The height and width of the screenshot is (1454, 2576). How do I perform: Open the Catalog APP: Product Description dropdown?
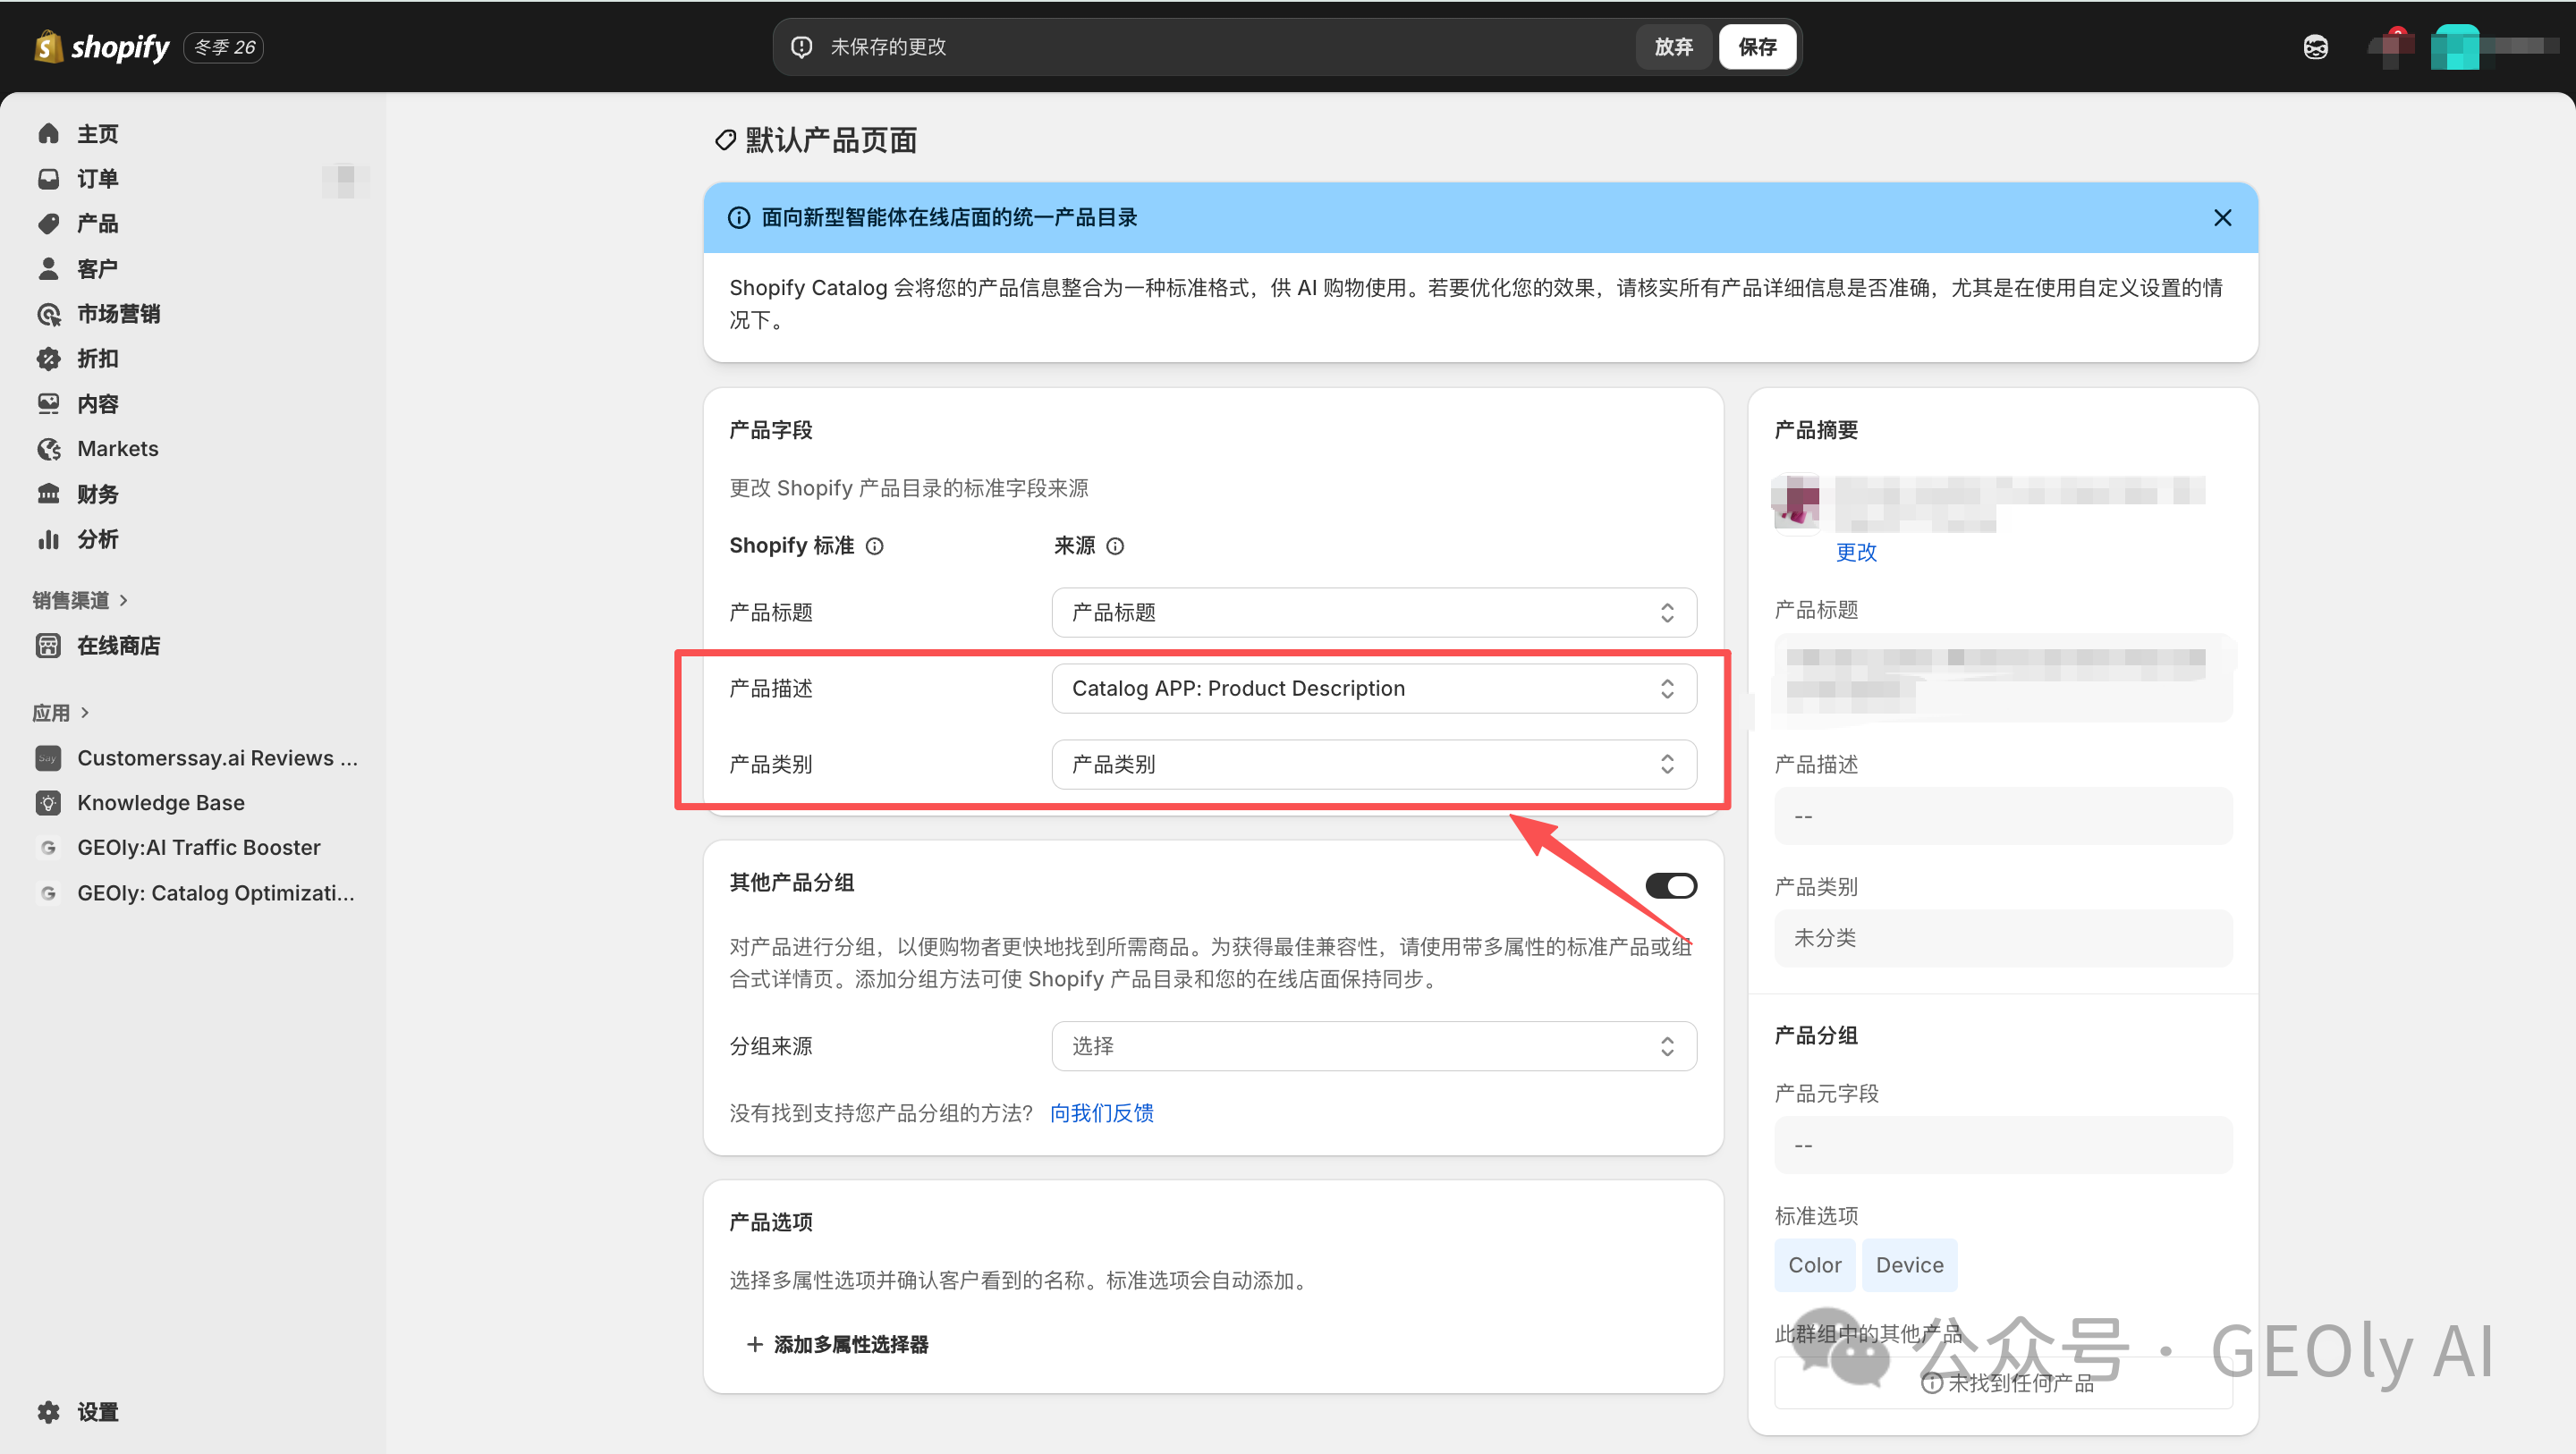pos(1374,689)
